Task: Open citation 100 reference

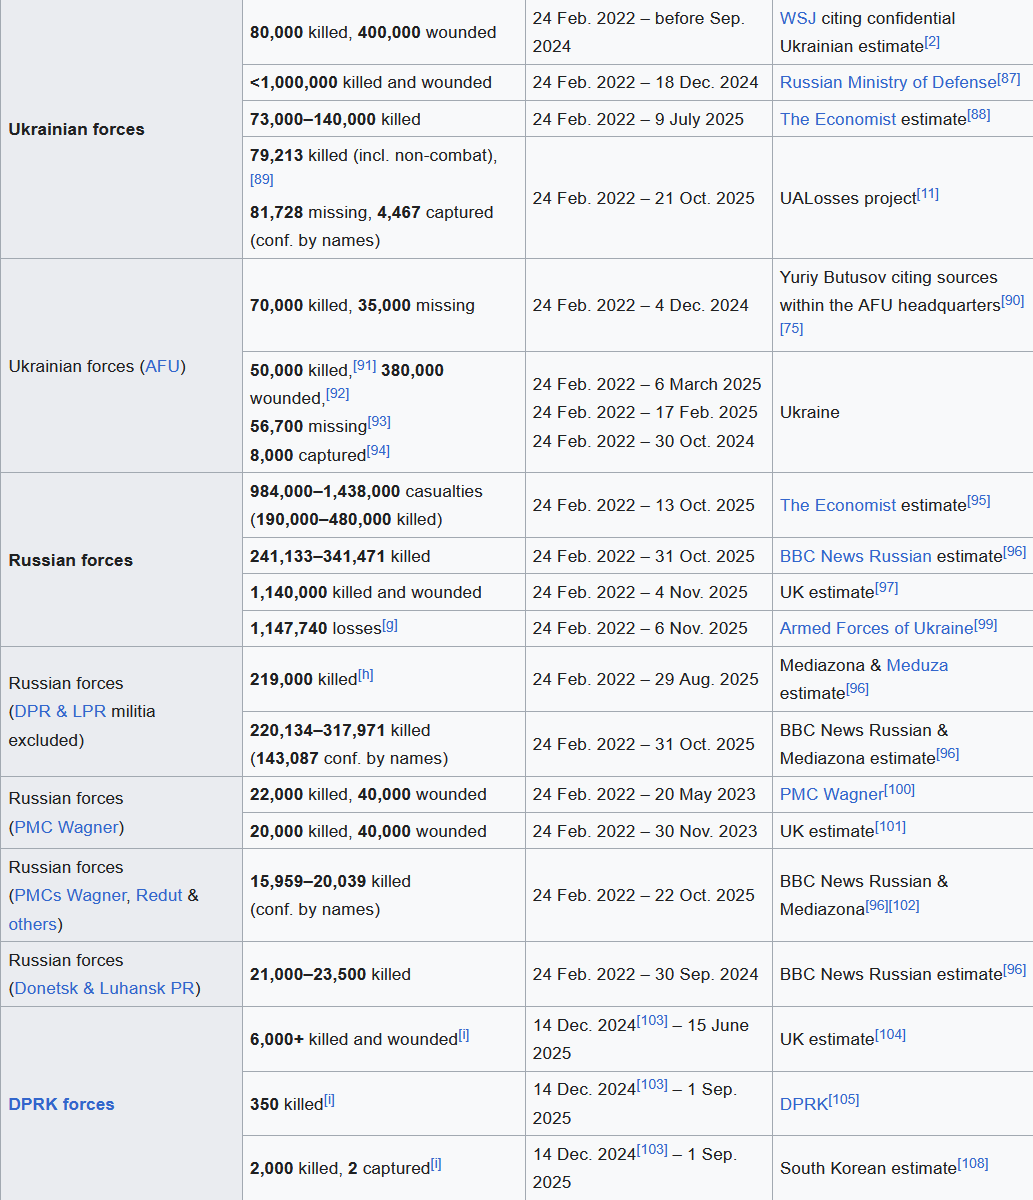Action: [x=900, y=790]
